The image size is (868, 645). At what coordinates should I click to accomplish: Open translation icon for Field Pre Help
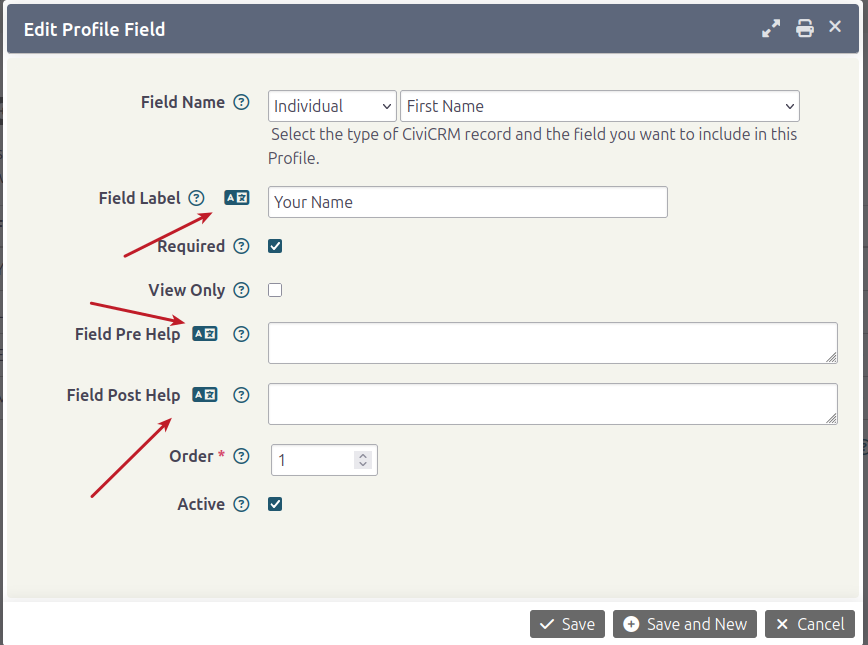pos(204,334)
